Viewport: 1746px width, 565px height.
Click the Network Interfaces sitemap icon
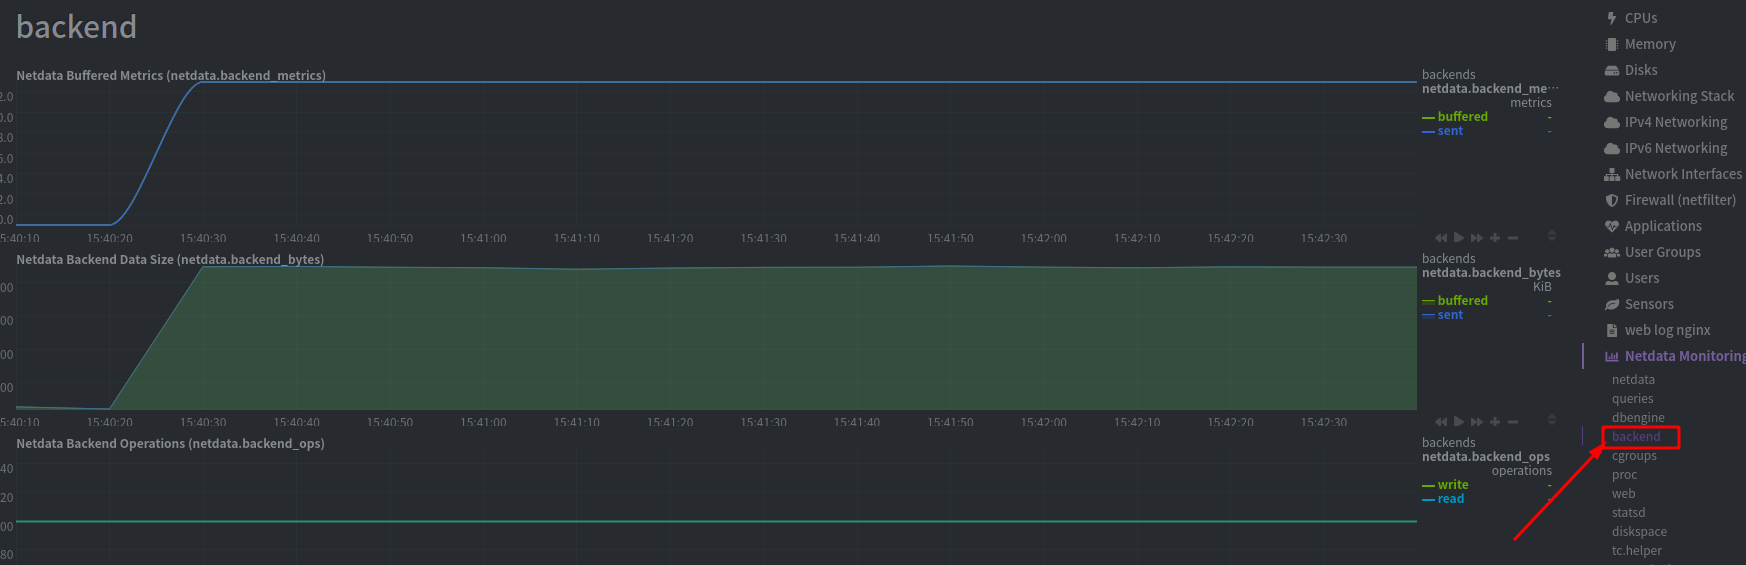(1611, 174)
